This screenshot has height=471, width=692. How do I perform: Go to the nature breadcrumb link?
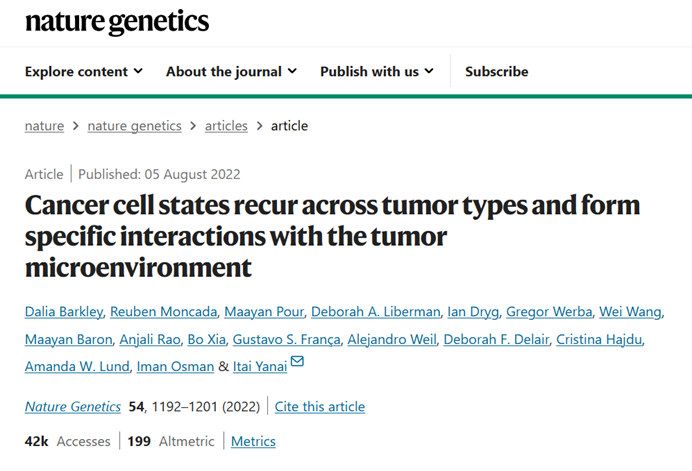(44, 126)
